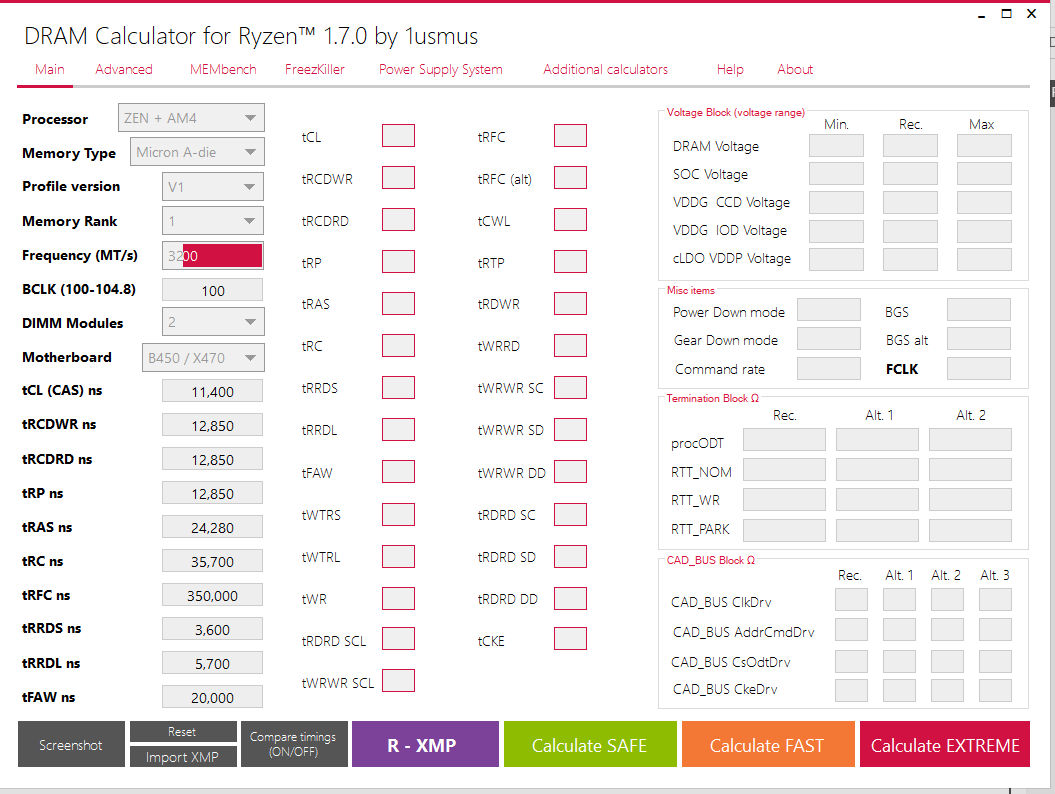Click the Gear Down mode field
This screenshot has width=1055, height=794.
[829, 338]
